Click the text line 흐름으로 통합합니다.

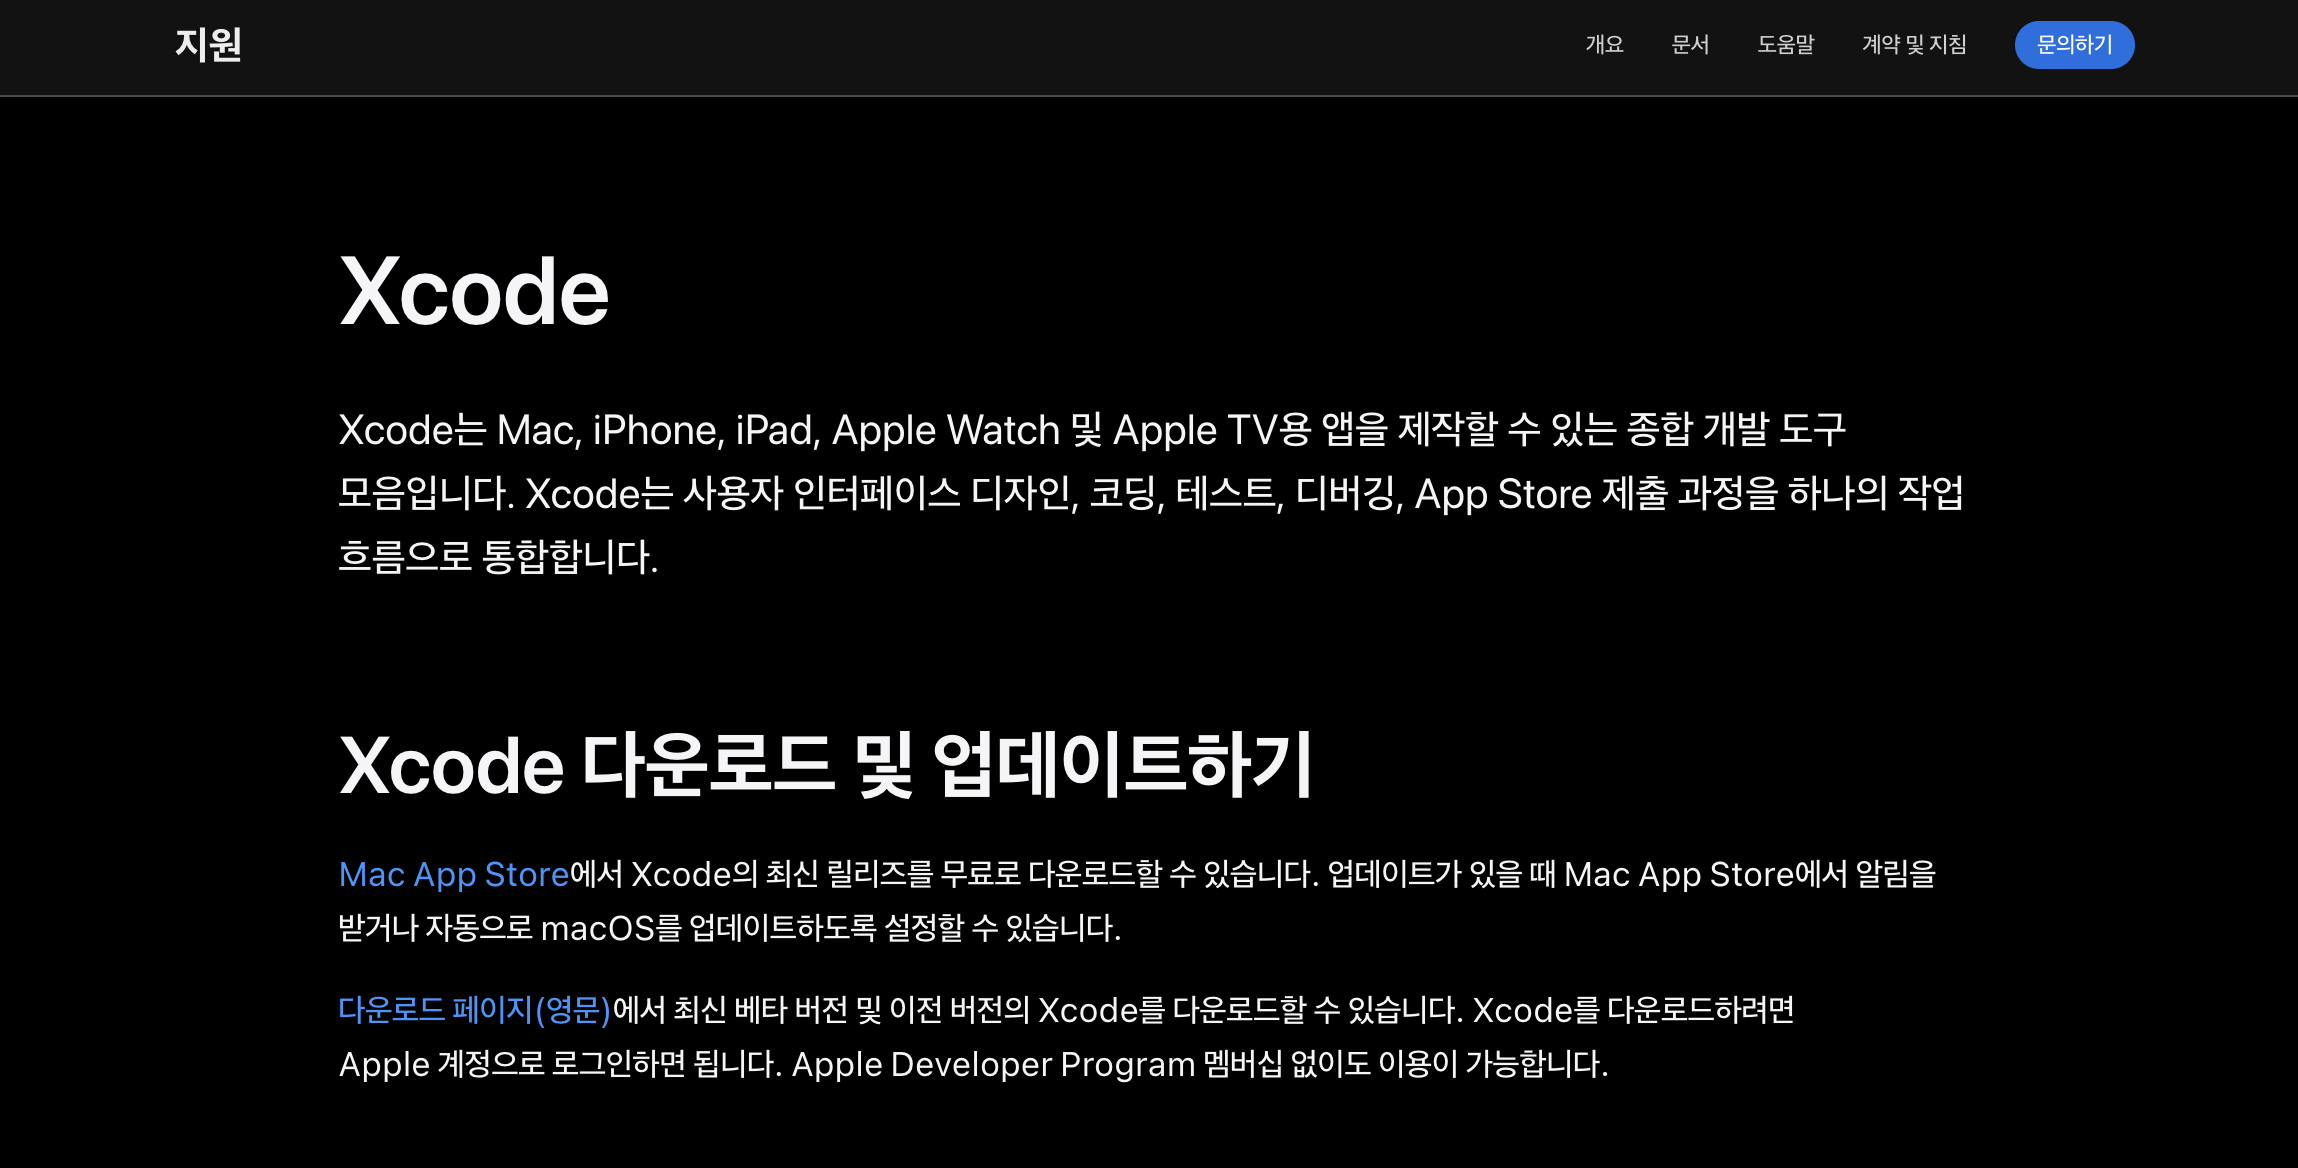pyautogui.click(x=498, y=557)
